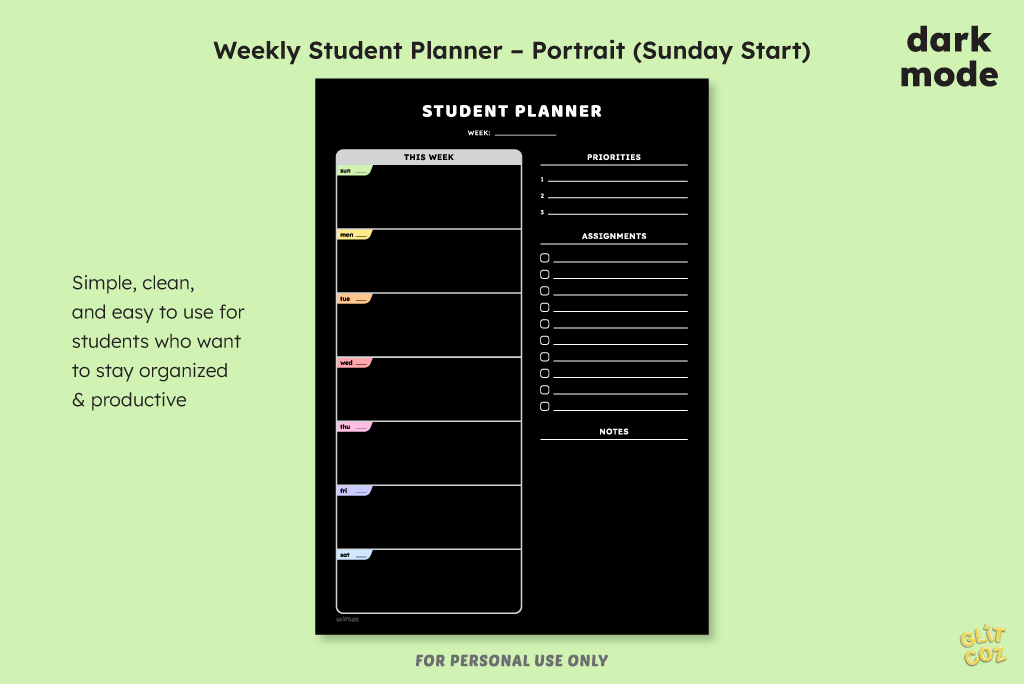
Task: Click the yellow mon day tab
Action: tap(355, 235)
